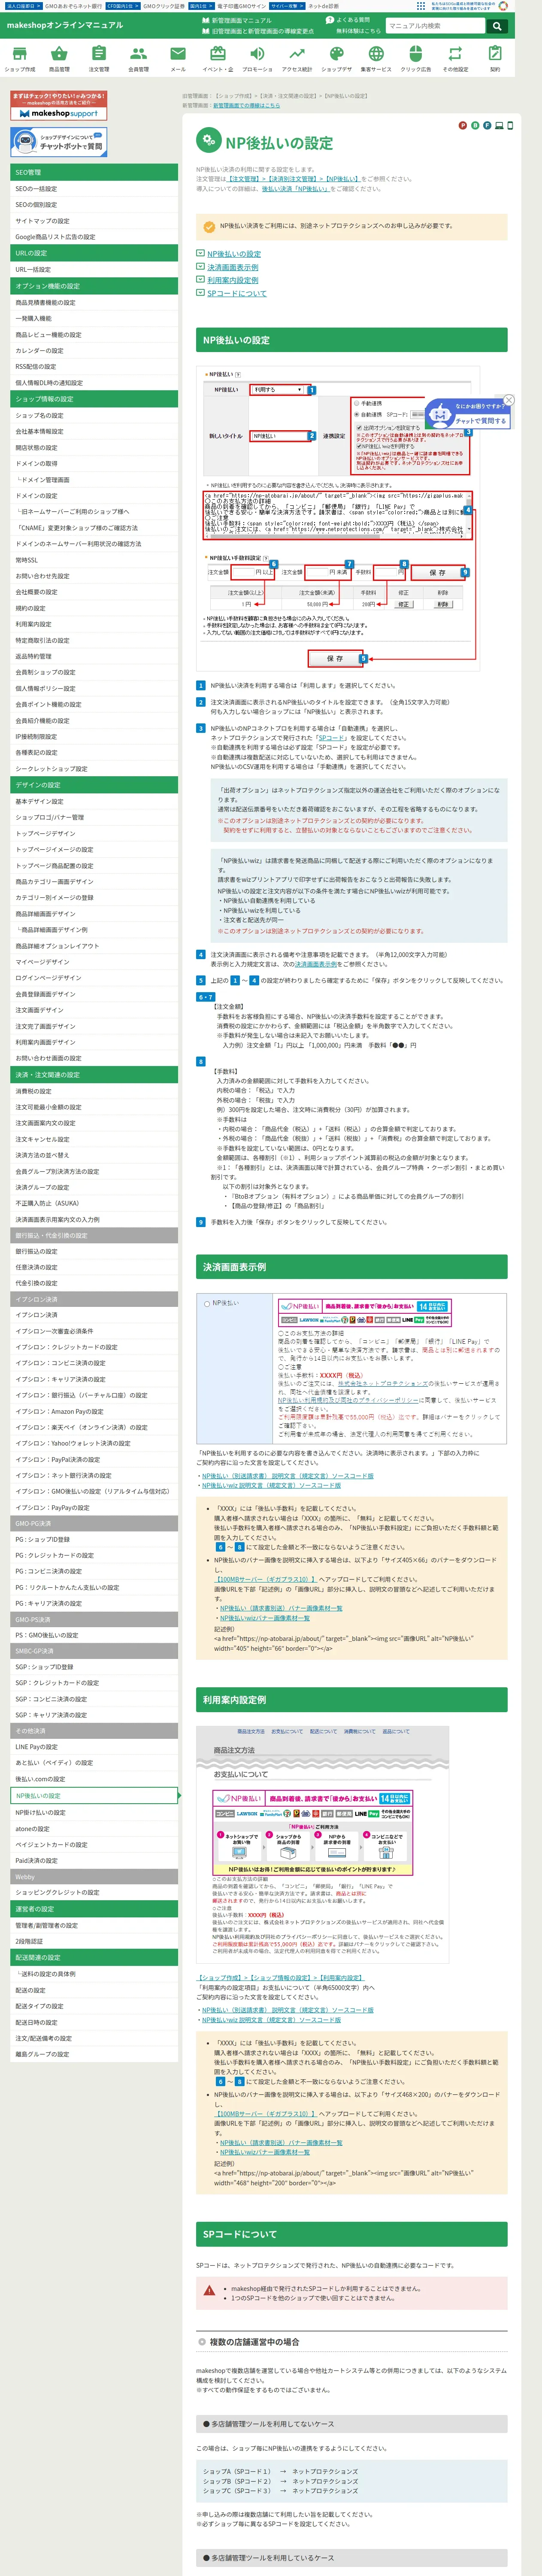Open the よくある質問 header link
542x2576 pixels.
349,20
